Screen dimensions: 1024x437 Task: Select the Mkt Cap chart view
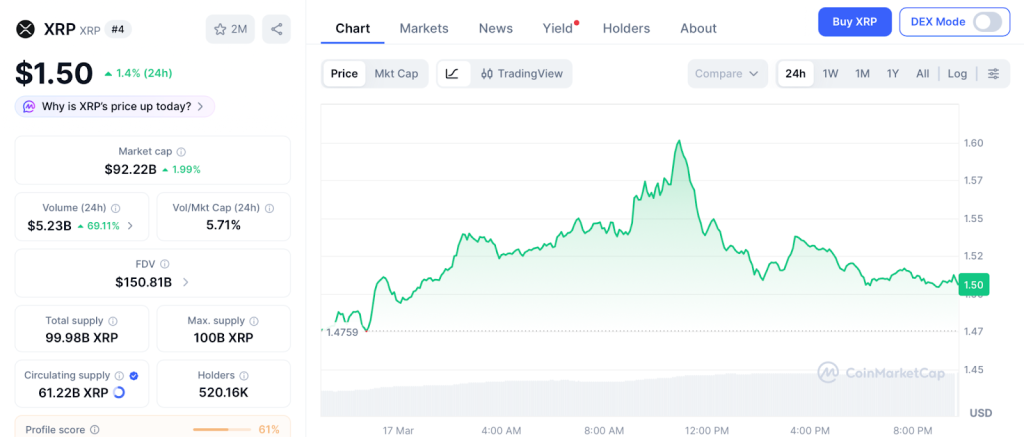pos(396,73)
